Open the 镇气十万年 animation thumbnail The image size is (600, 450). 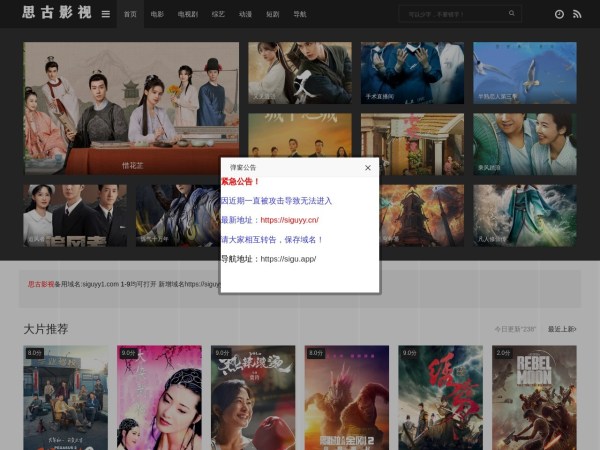click(x=178, y=216)
